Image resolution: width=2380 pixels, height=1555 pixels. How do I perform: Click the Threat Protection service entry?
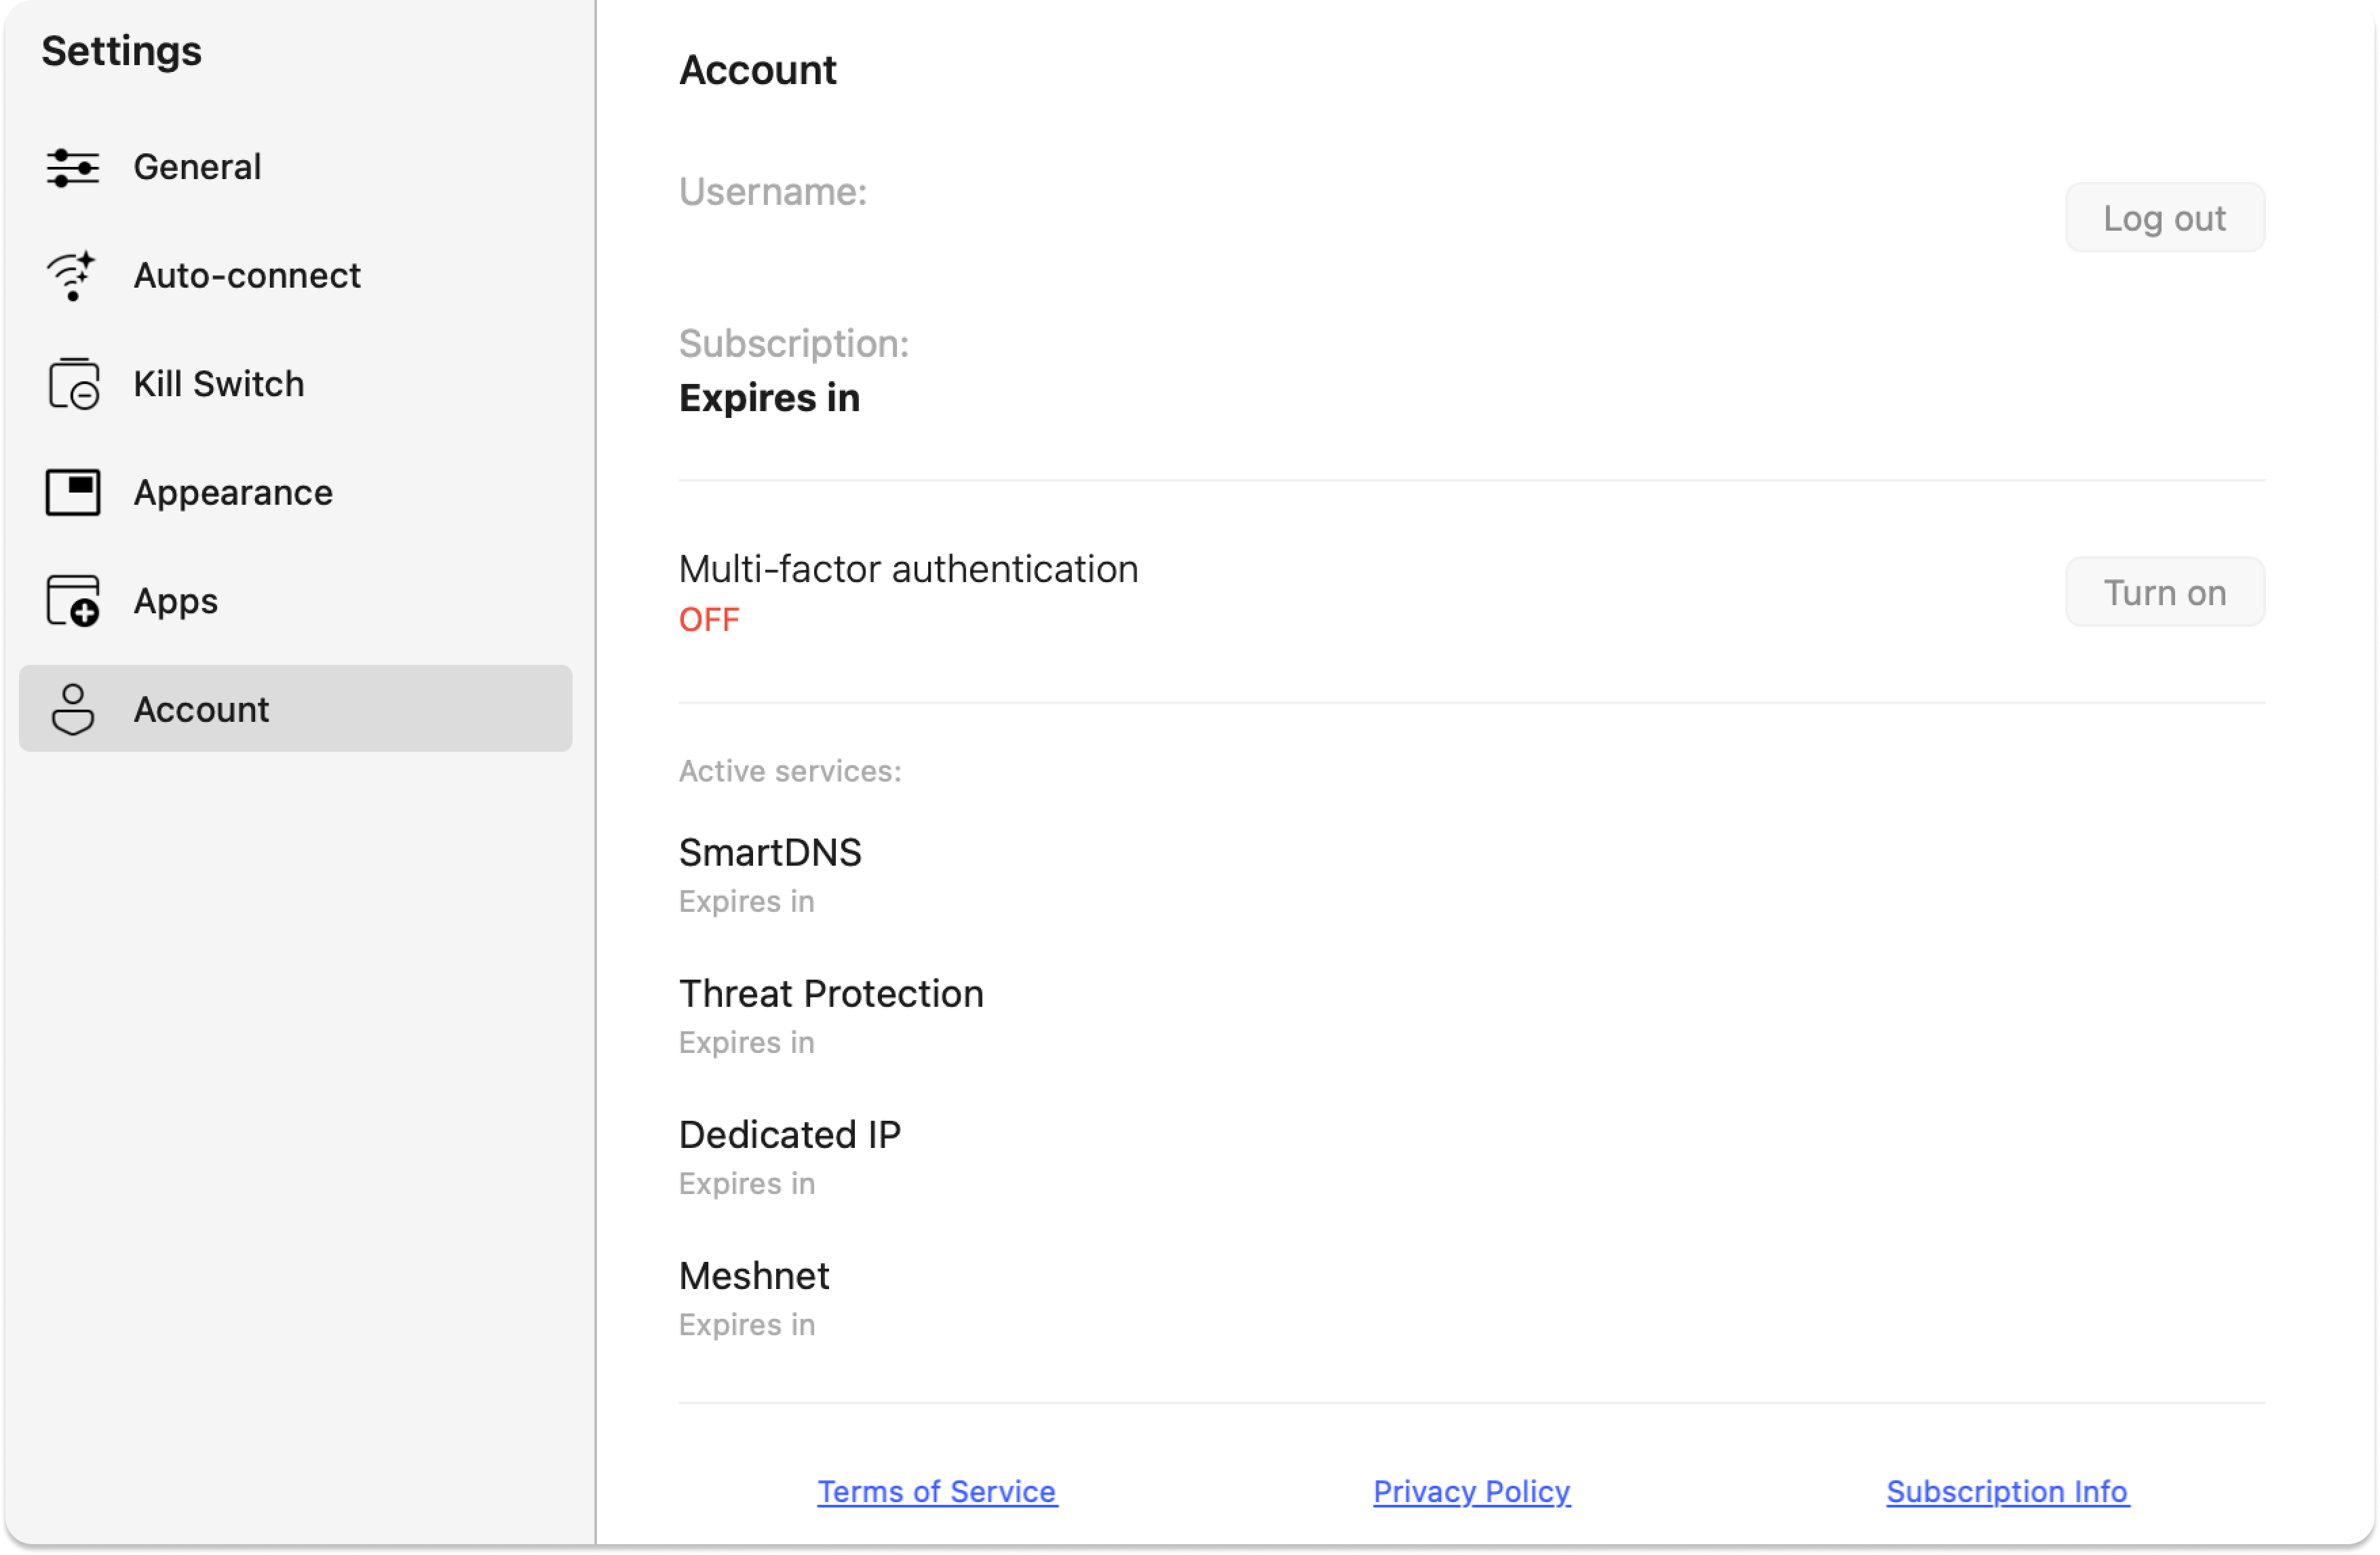click(x=831, y=994)
